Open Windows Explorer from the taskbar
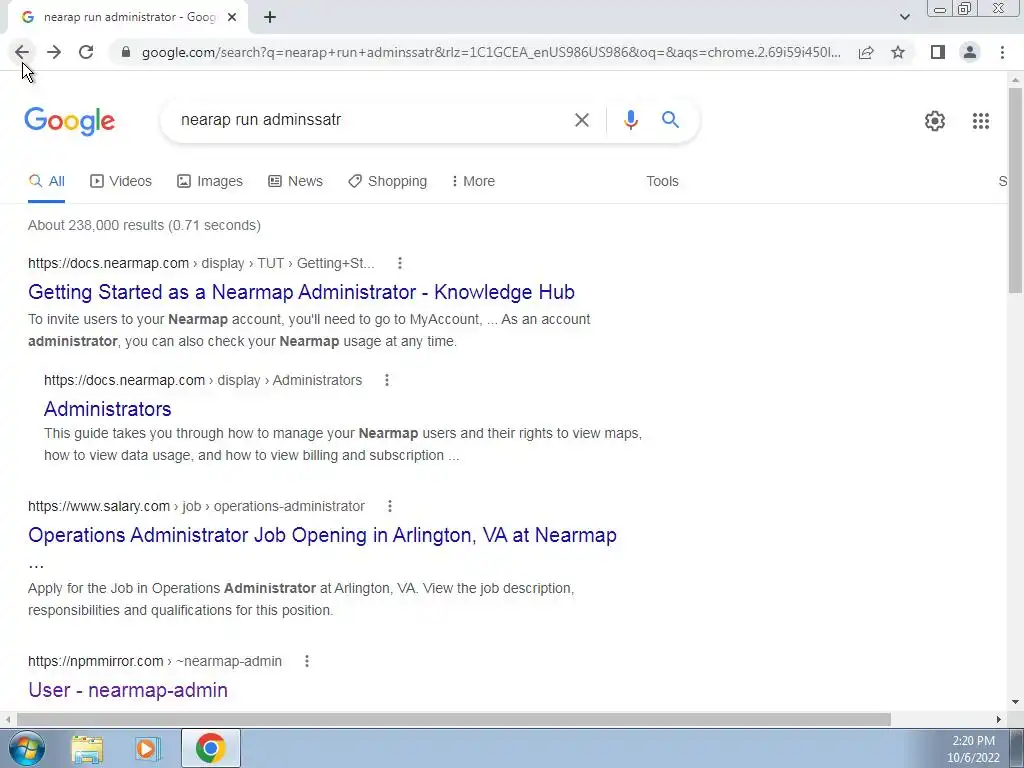The height and width of the screenshot is (768, 1024). tap(87, 748)
